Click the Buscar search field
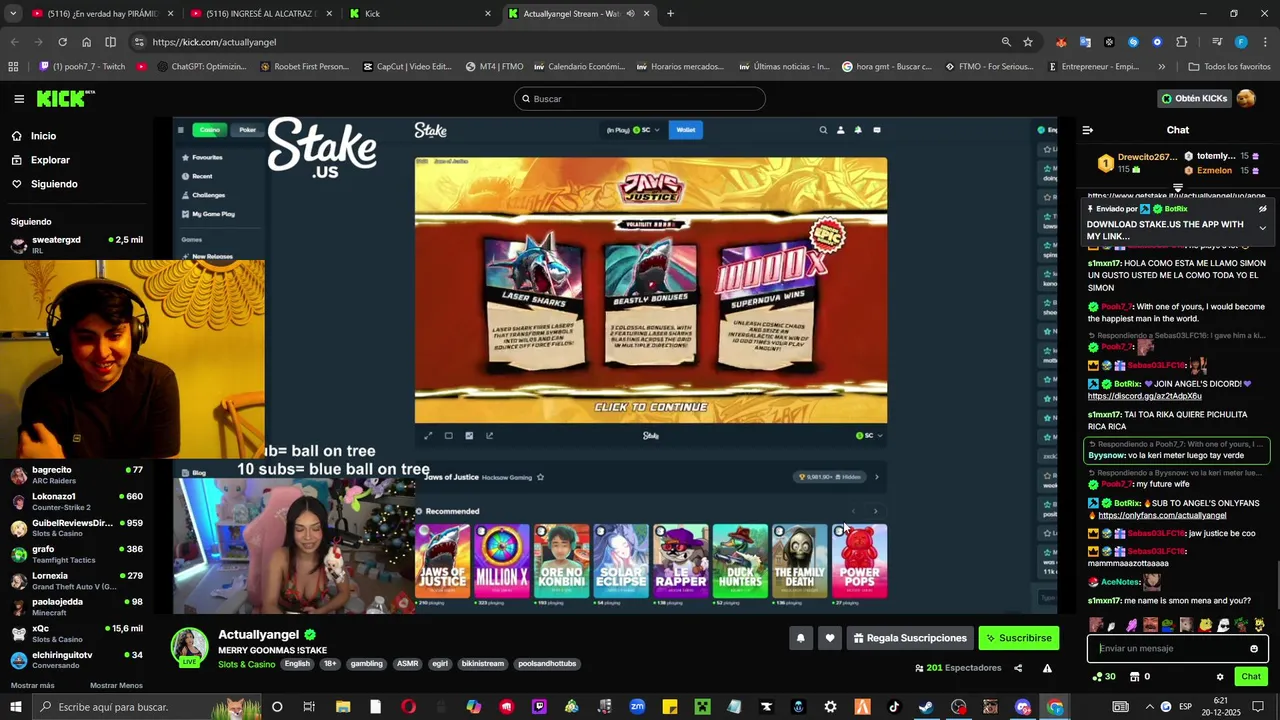 pyautogui.click(x=640, y=99)
